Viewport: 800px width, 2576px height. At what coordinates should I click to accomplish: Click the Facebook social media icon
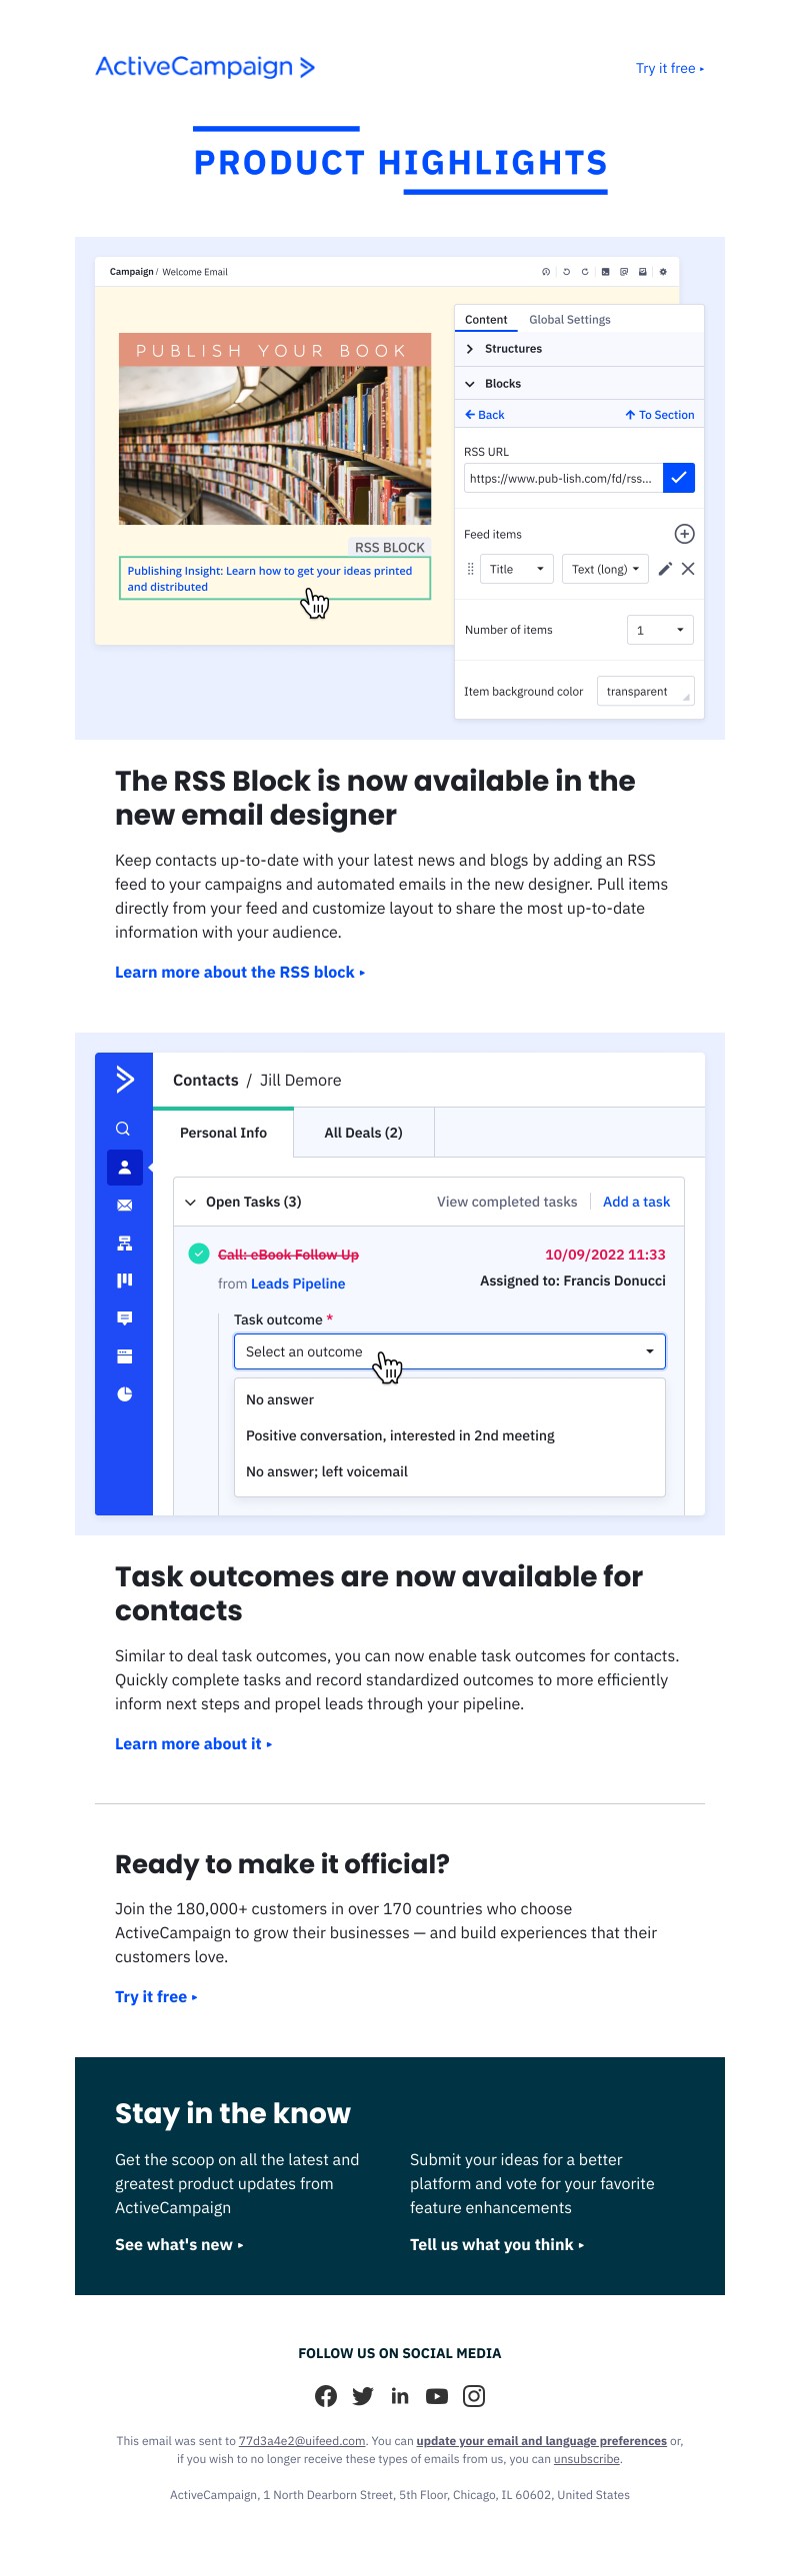[x=326, y=2396]
